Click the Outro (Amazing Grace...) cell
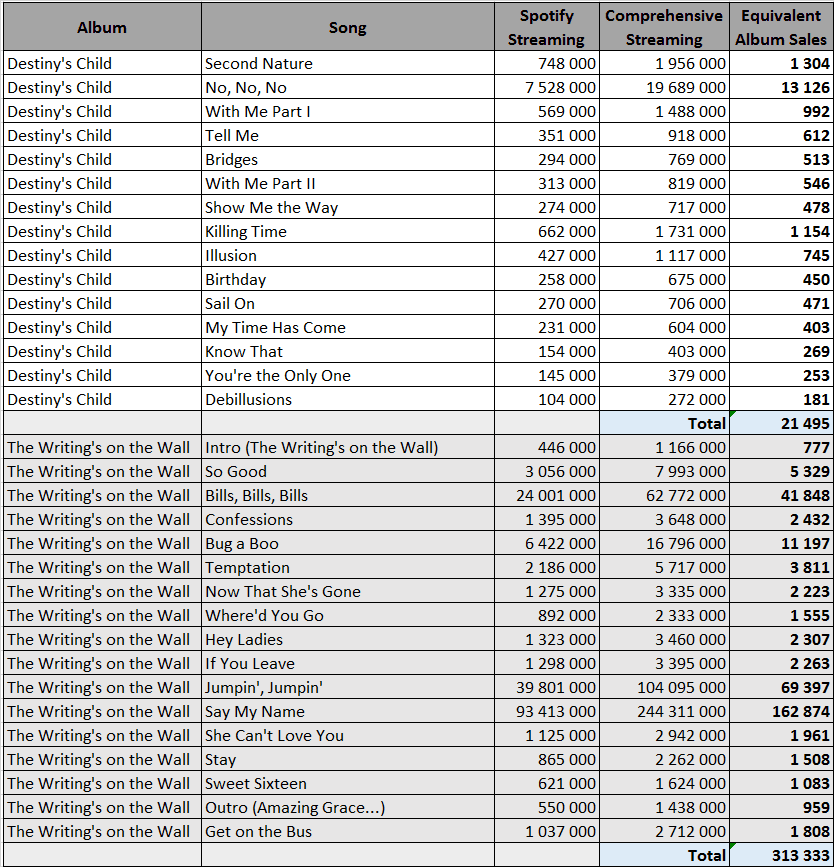Image resolution: width=834 pixels, height=867 pixels. click(348, 807)
